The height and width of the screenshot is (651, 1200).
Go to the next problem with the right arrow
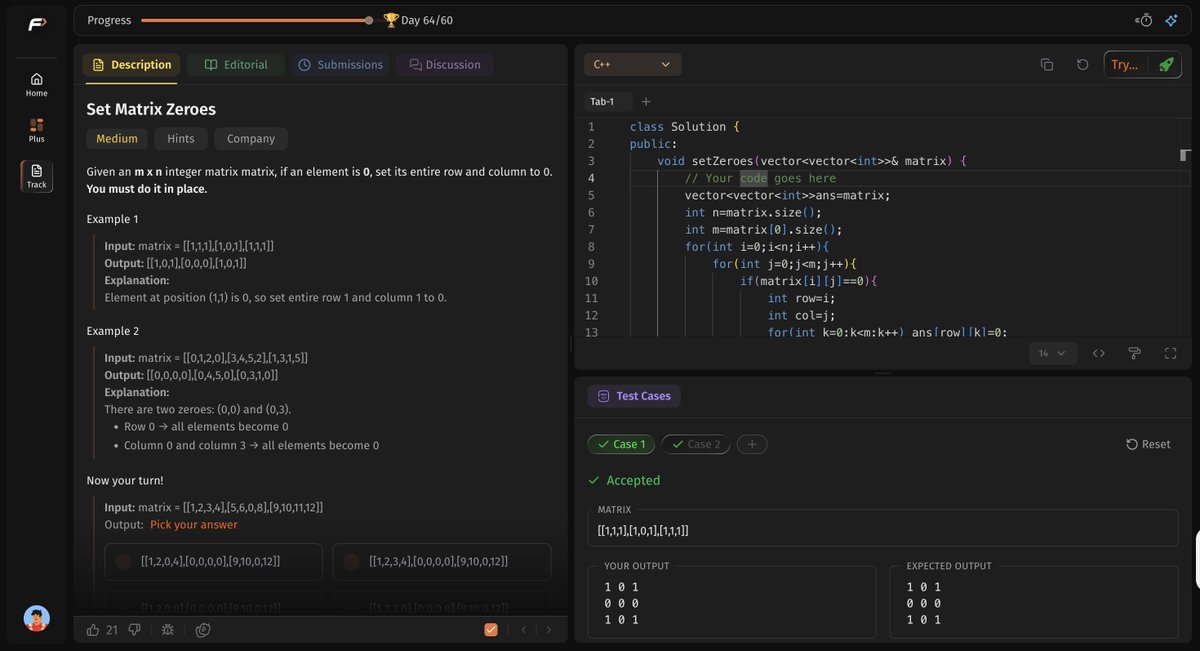548,630
